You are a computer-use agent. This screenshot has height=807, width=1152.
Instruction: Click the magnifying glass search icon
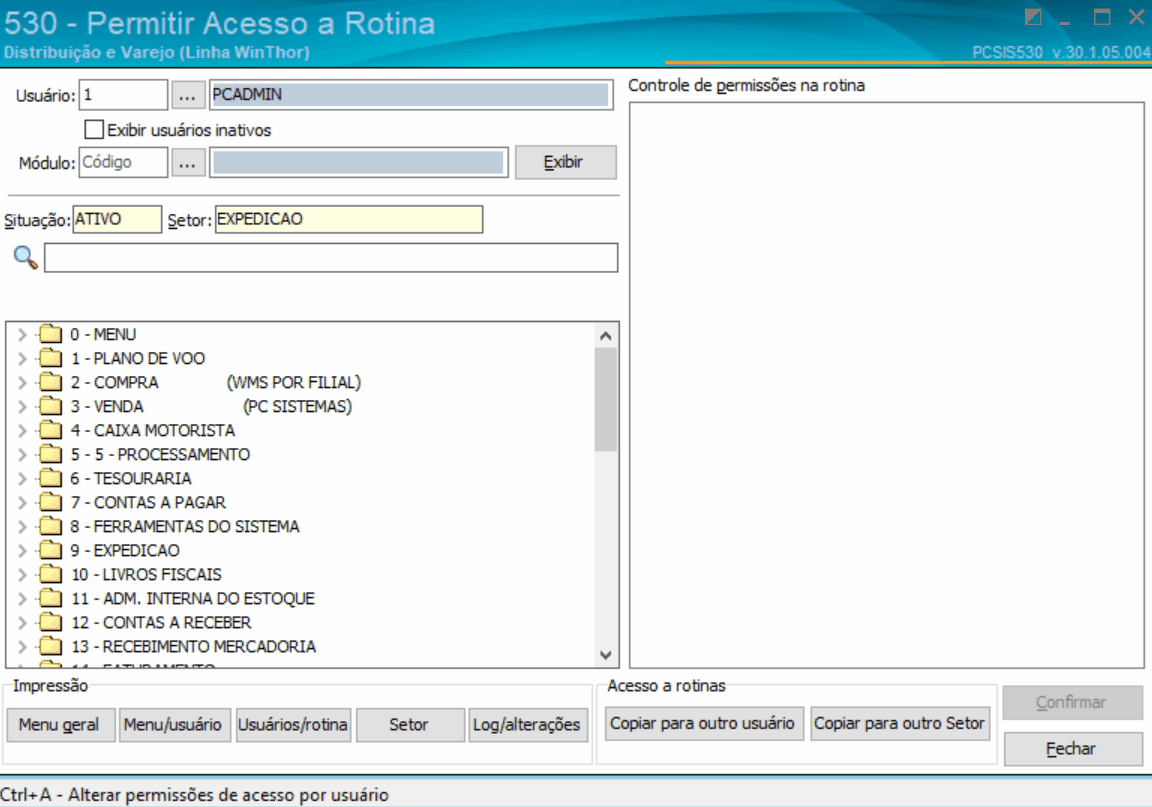point(25,257)
